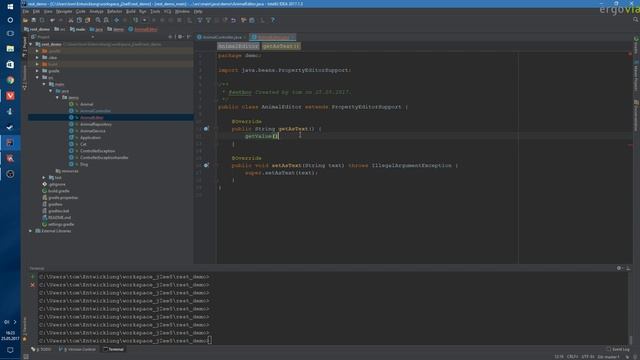640x360 pixels.
Task: Click the Undo toolbar icon
Action: pyautogui.click(x=52, y=20)
